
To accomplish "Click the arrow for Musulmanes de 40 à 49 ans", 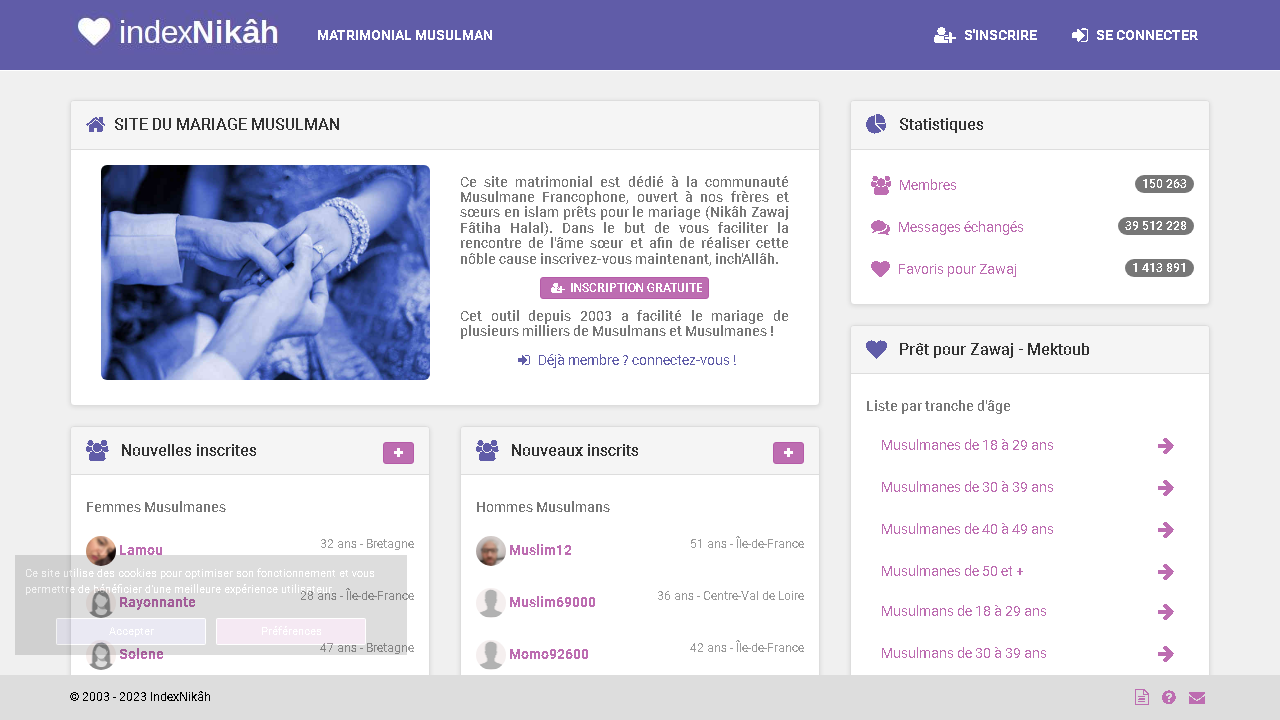I will [x=1165, y=530].
